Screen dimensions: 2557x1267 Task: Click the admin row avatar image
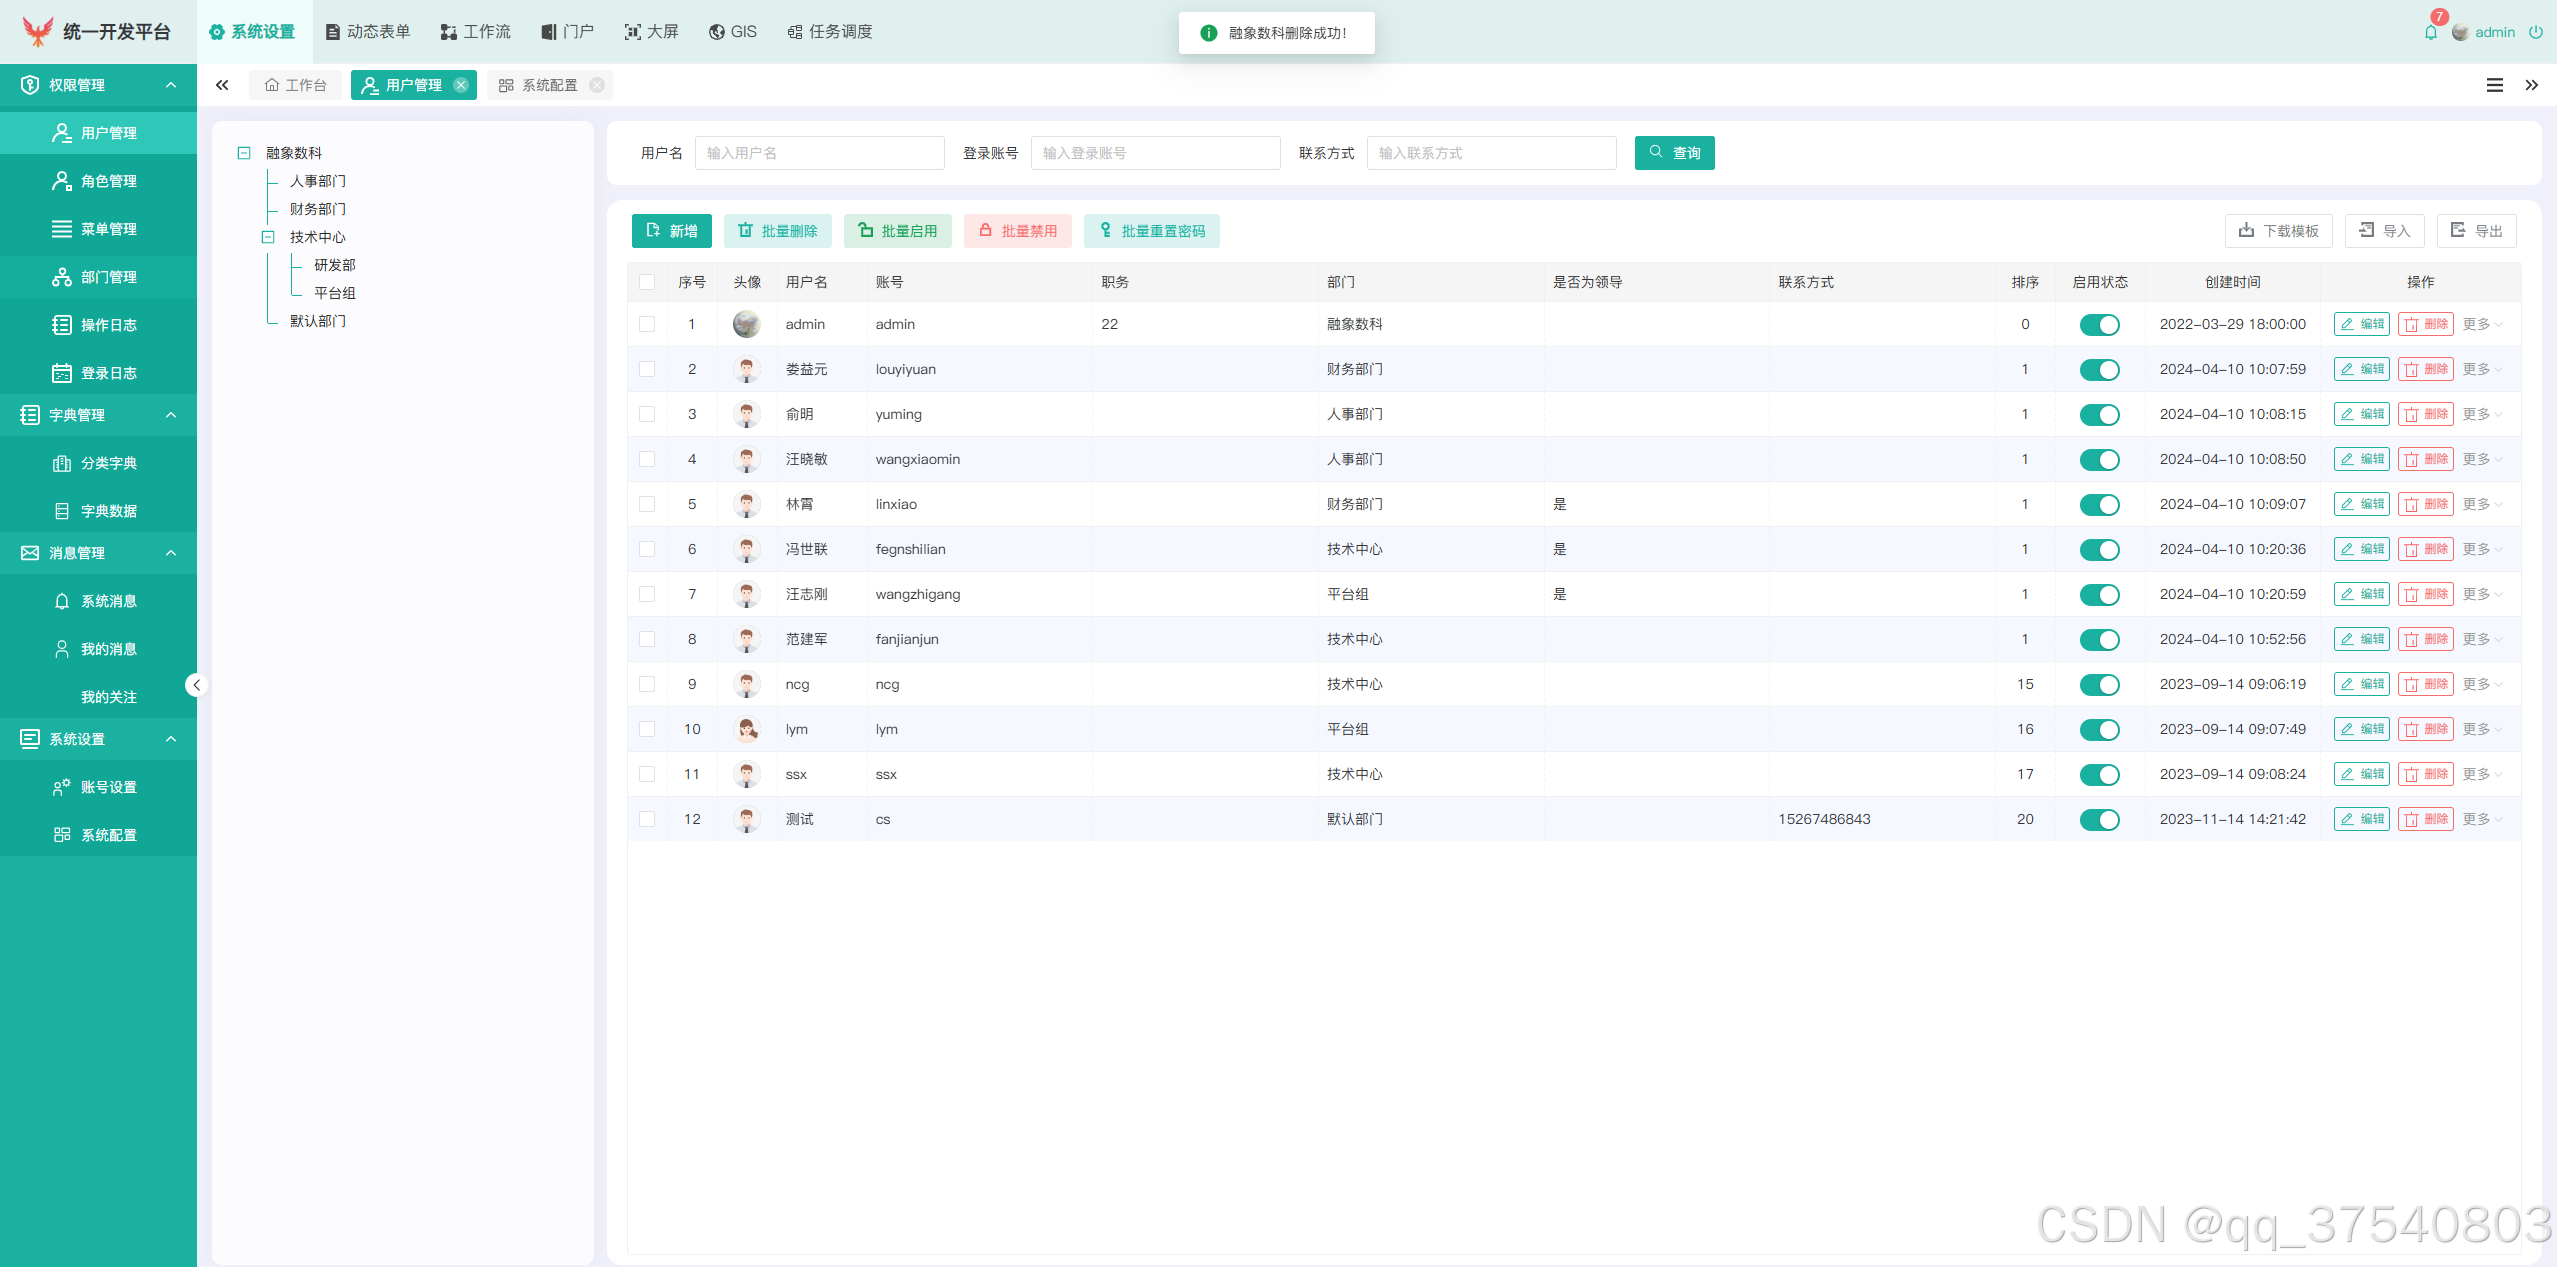click(x=746, y=324)
